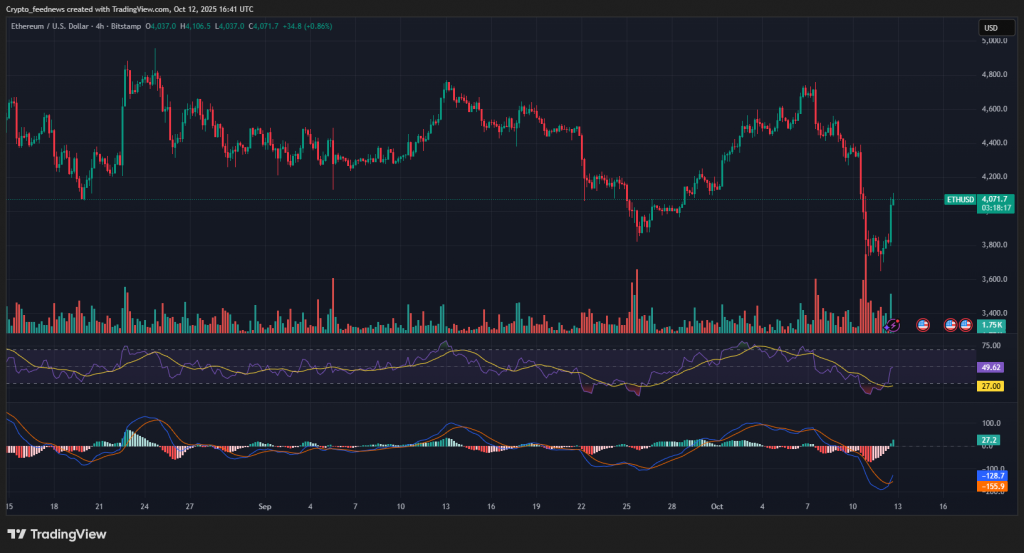Click the 75.00 RSI axis level
Screen dimensions: 1024x553
tap(991, 345)
